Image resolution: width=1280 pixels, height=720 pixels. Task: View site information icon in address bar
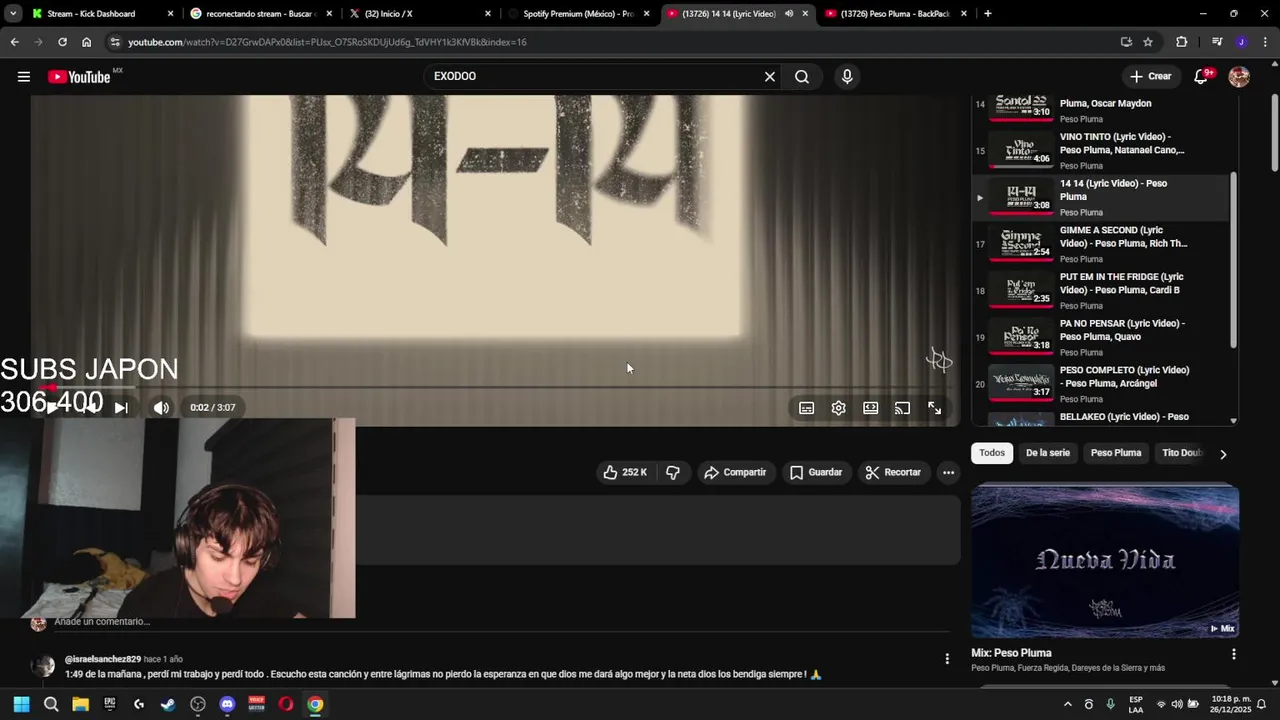[115, 42]
